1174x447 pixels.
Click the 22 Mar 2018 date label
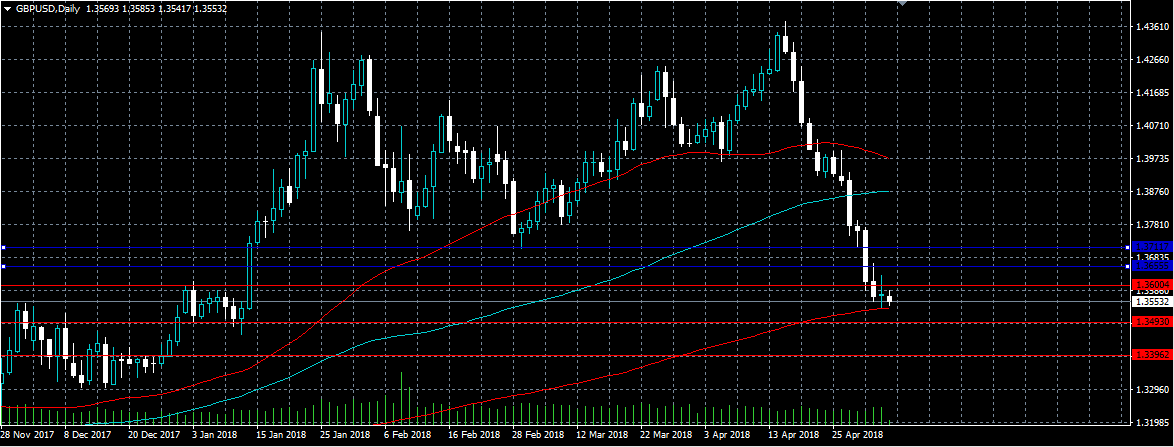[x=666, y=435]
